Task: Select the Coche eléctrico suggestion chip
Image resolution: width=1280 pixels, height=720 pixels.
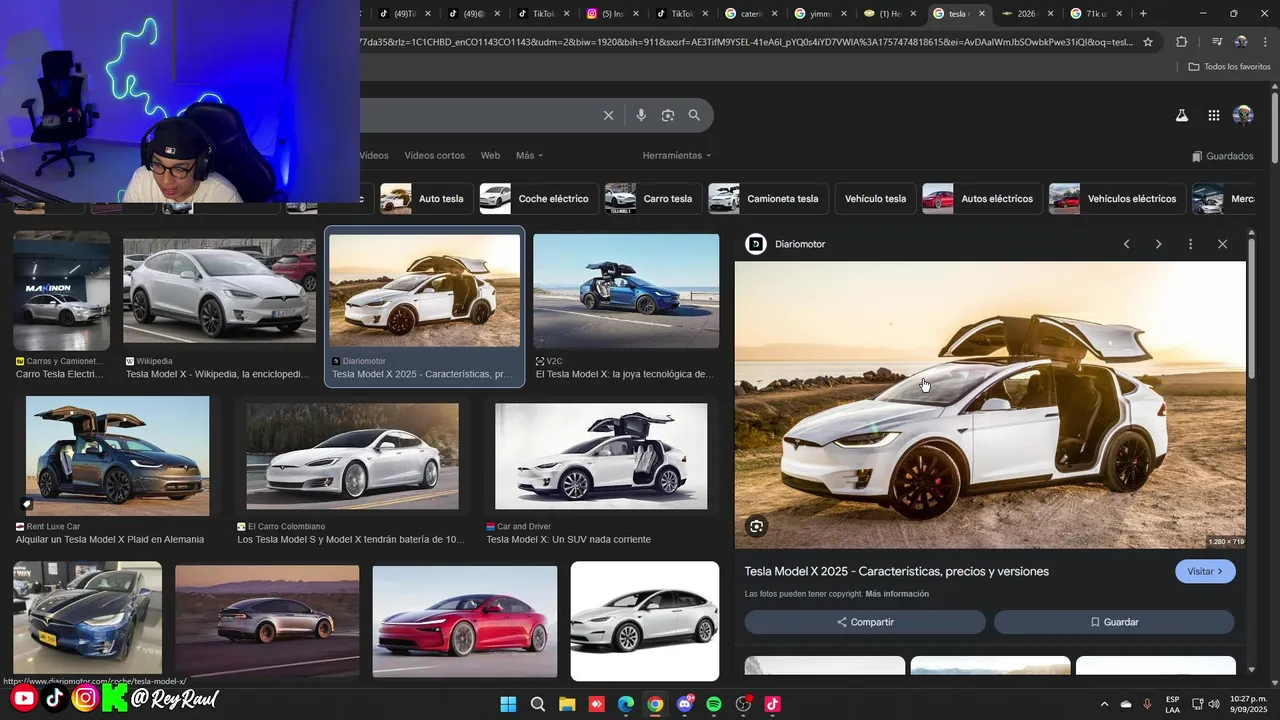Action: pyautogui.click(x=538, y=199)
